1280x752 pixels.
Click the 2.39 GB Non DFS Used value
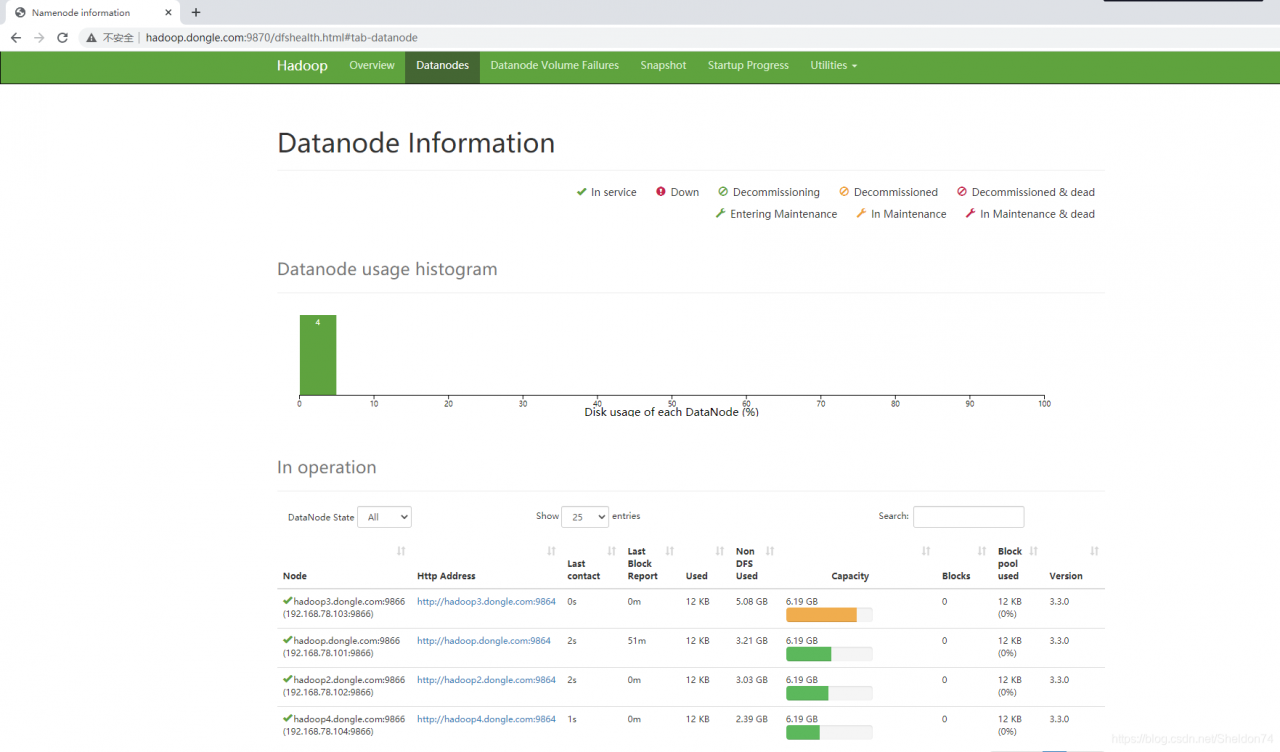[752, 719]
